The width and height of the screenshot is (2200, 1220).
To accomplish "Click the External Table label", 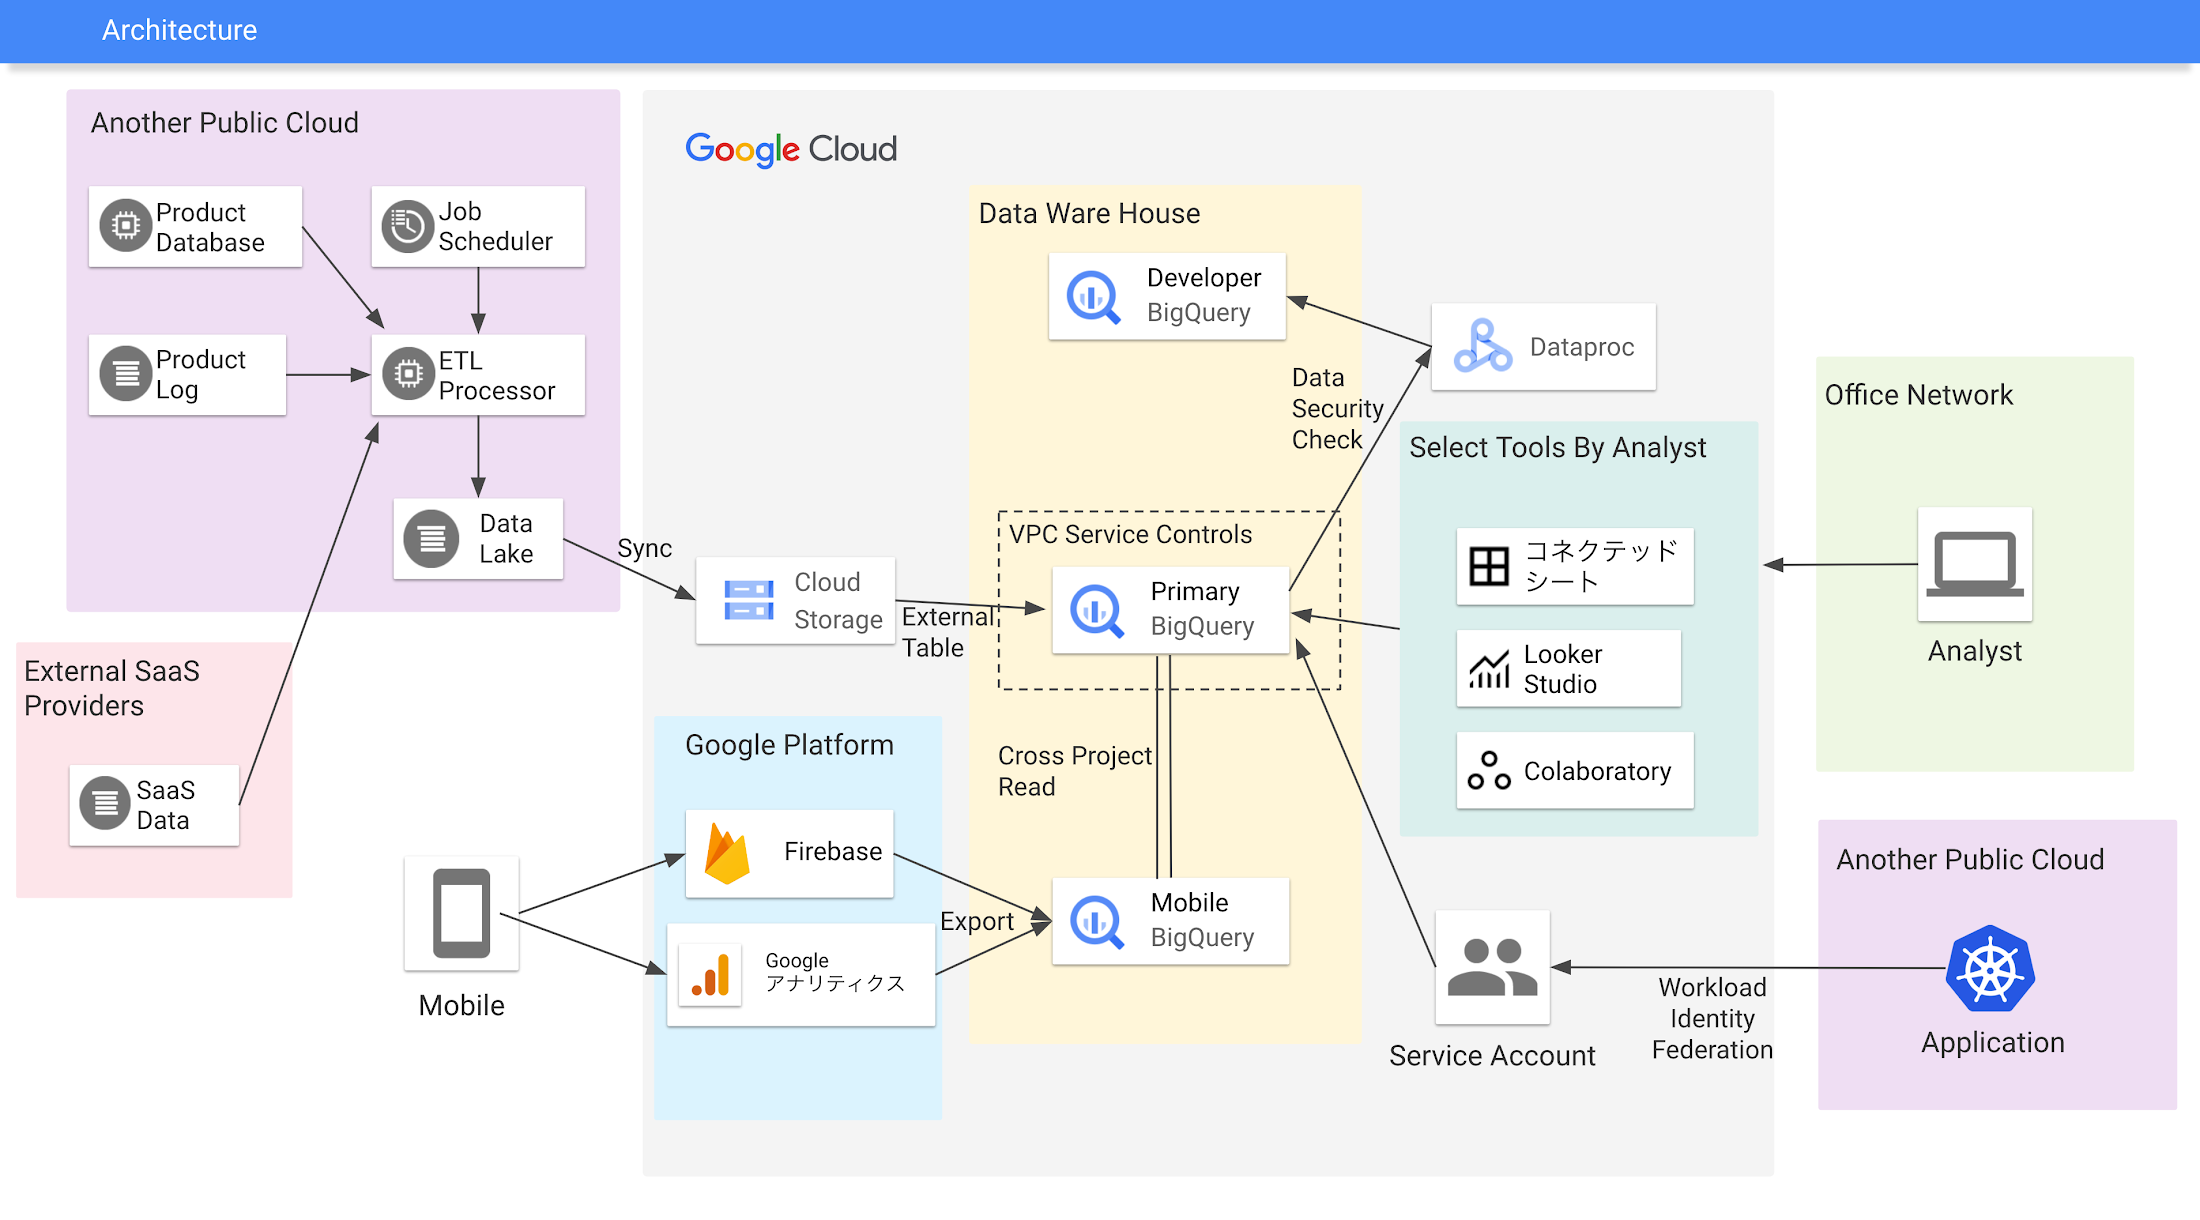I will click(x=948, y=632).
